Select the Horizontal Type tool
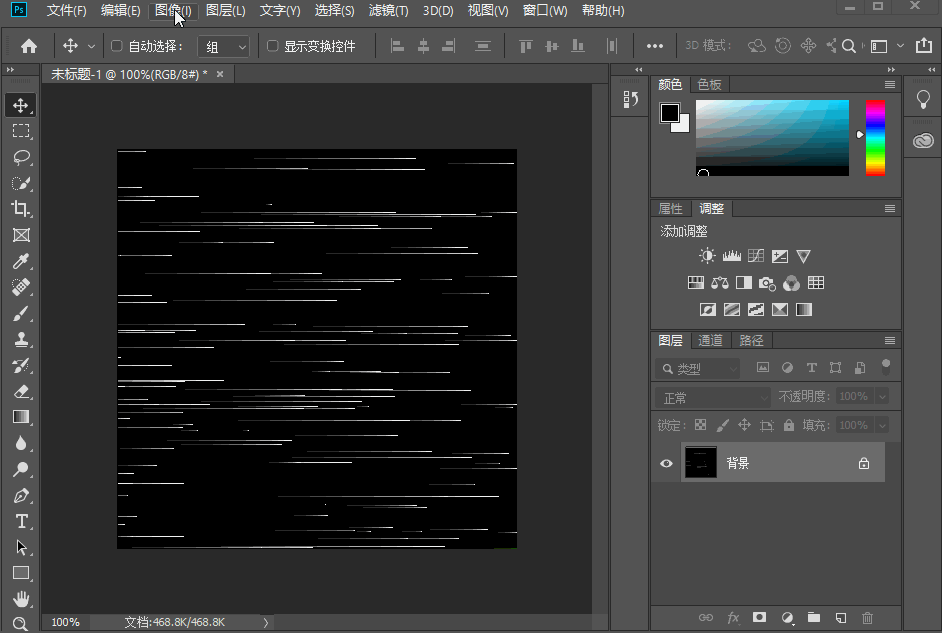 tap(21, 521)
